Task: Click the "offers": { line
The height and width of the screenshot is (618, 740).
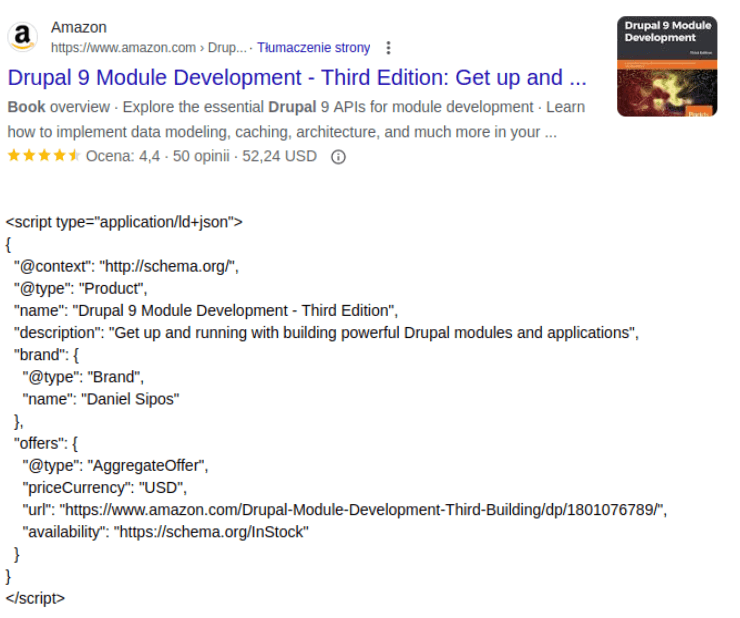Action: pyautogui.click(x=46, y=443)
